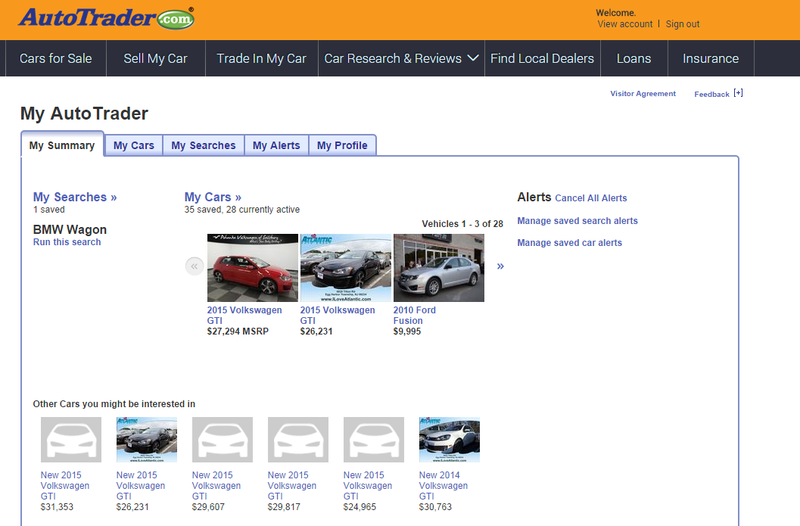Open placeholder image for $29,817 GTI
This screenshot has height=526, width=800.
pos(298,439)
